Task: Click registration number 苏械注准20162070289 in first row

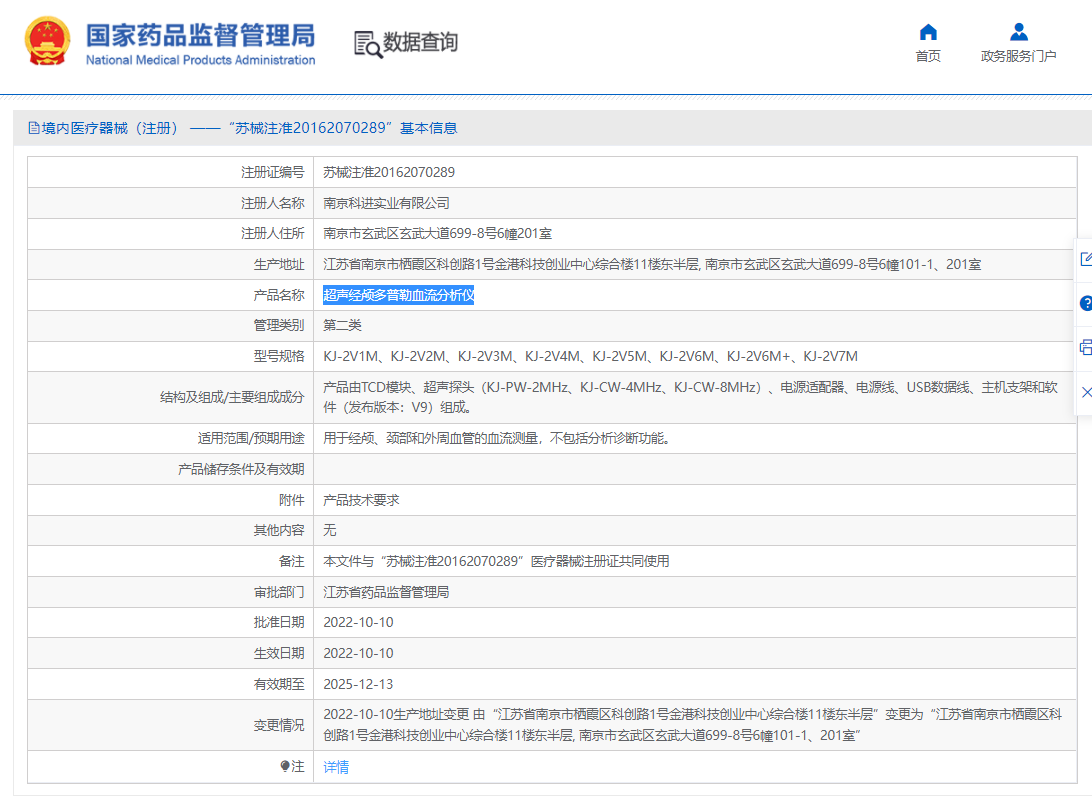Action: 389,172
